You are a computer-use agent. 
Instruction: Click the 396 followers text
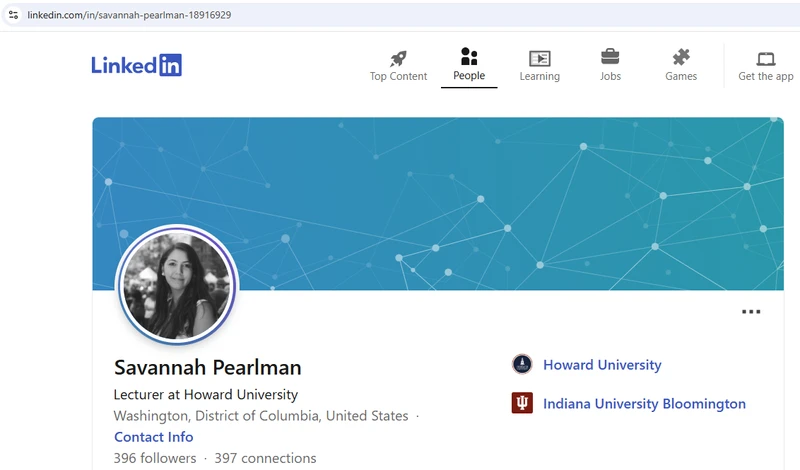(x=155, y=458)
